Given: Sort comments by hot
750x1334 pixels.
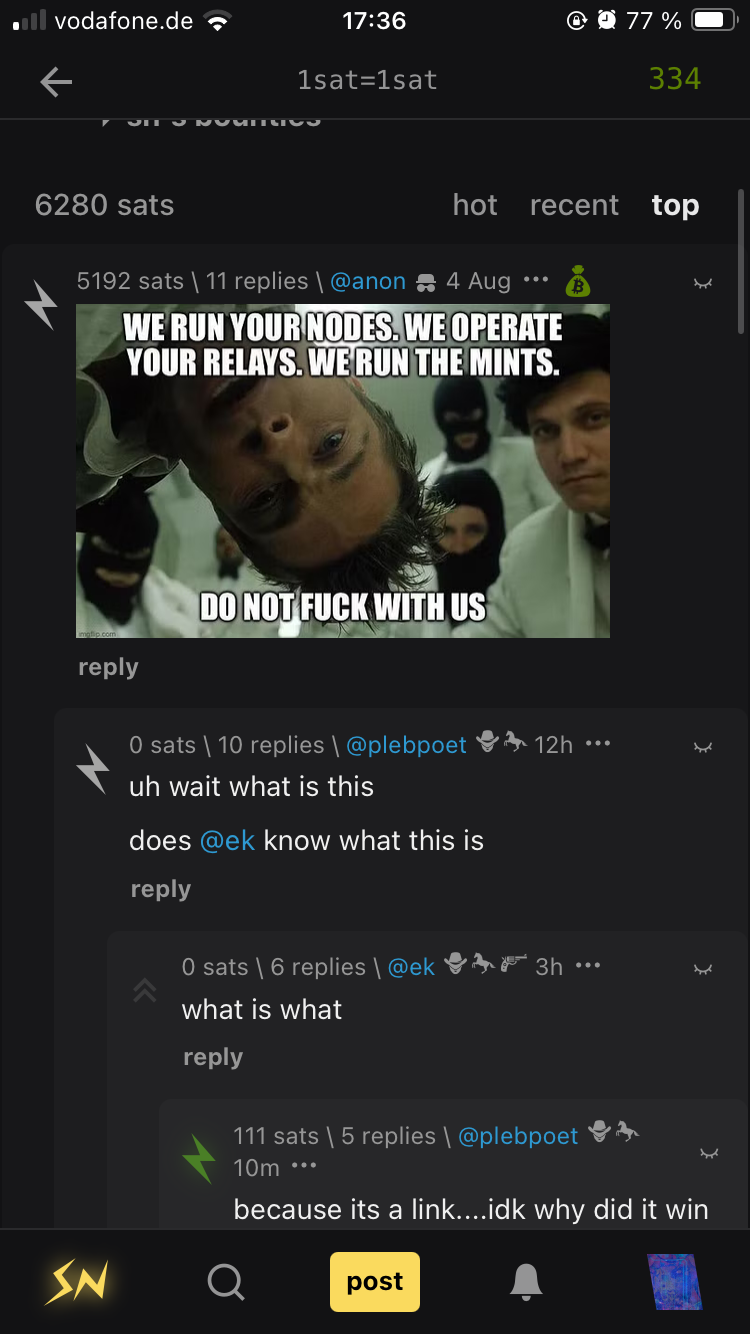Looking at the screenshot, I should coord(475,205).
